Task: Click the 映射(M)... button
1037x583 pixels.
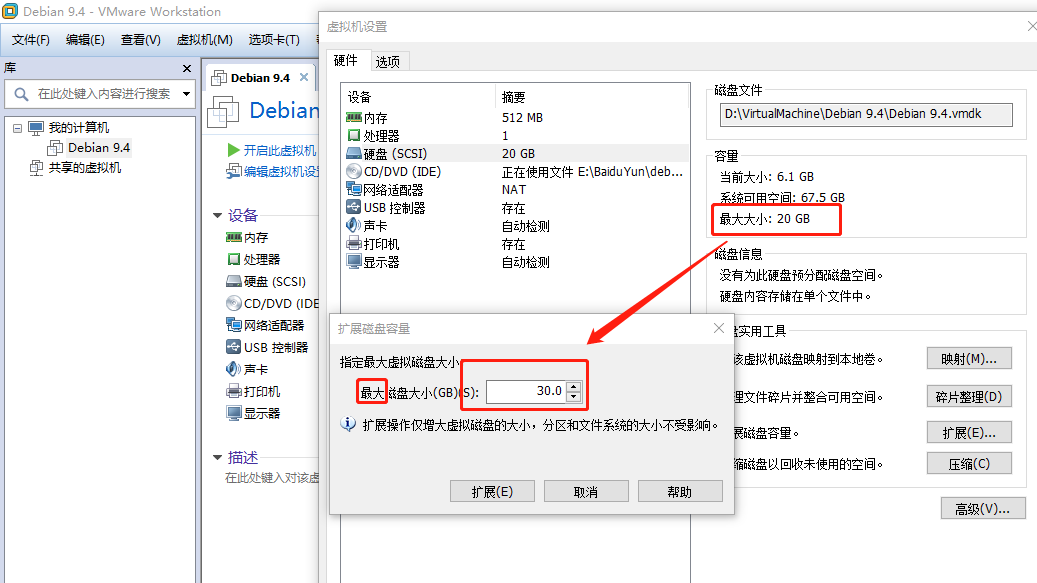Action: (969, 359)
